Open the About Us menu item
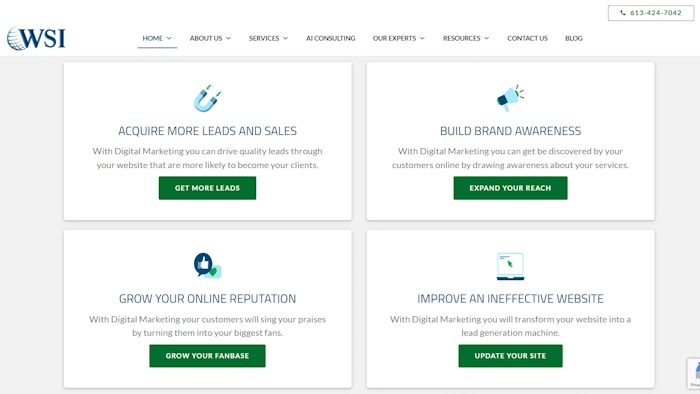Viewport: 700px width, 394px height. click(206, 38)
